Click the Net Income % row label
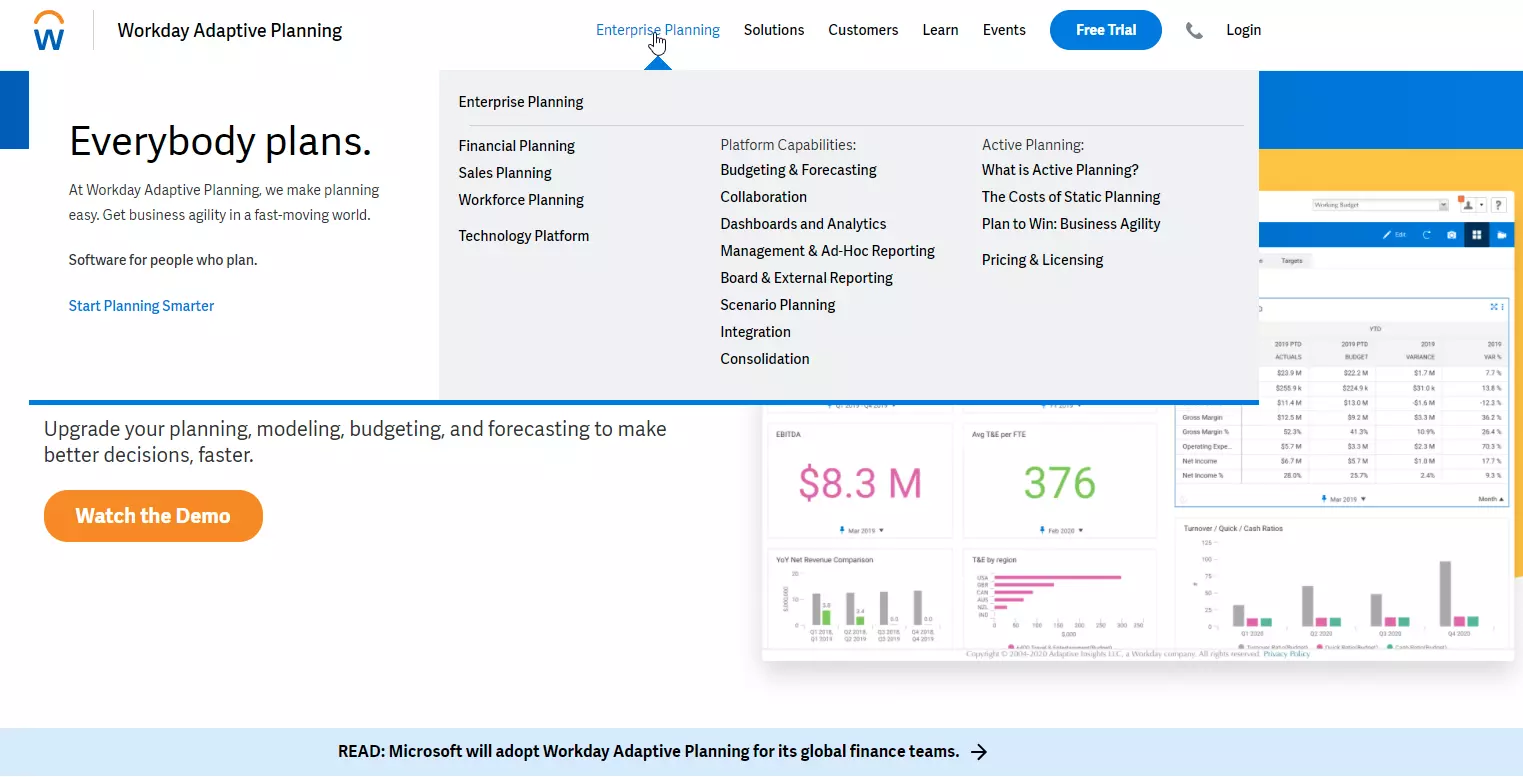Viewport: 1523px width, 777px height. pyautogui.click(x=1203, y=475)
